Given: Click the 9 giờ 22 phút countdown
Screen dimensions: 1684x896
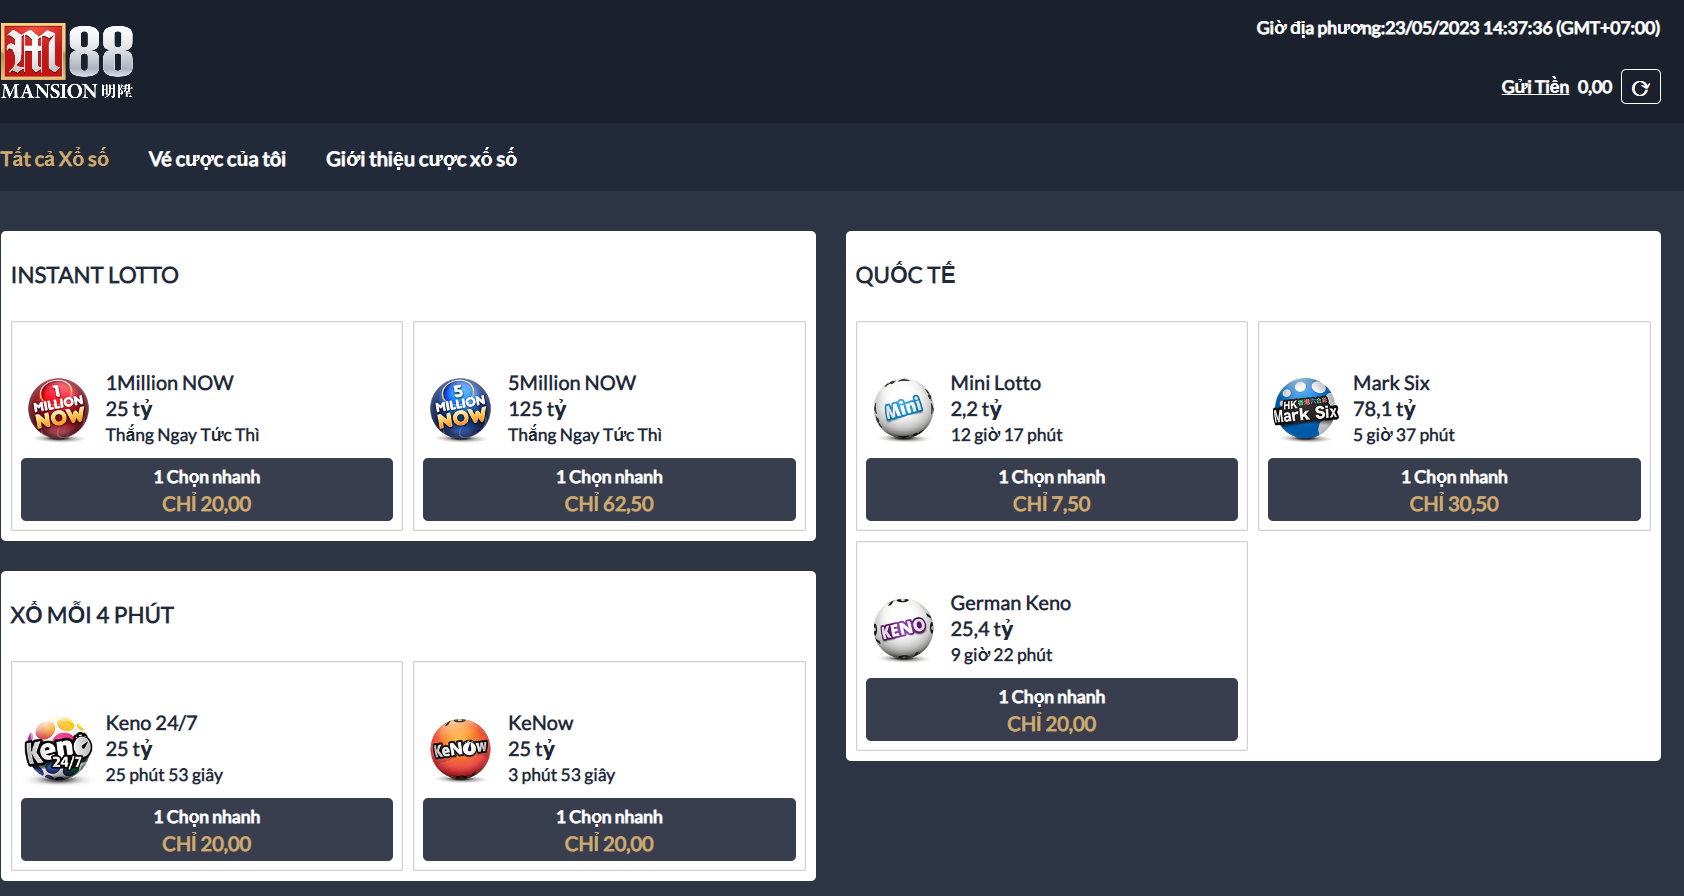Looking at the screenshot, I should click(x=1002, y=655).
